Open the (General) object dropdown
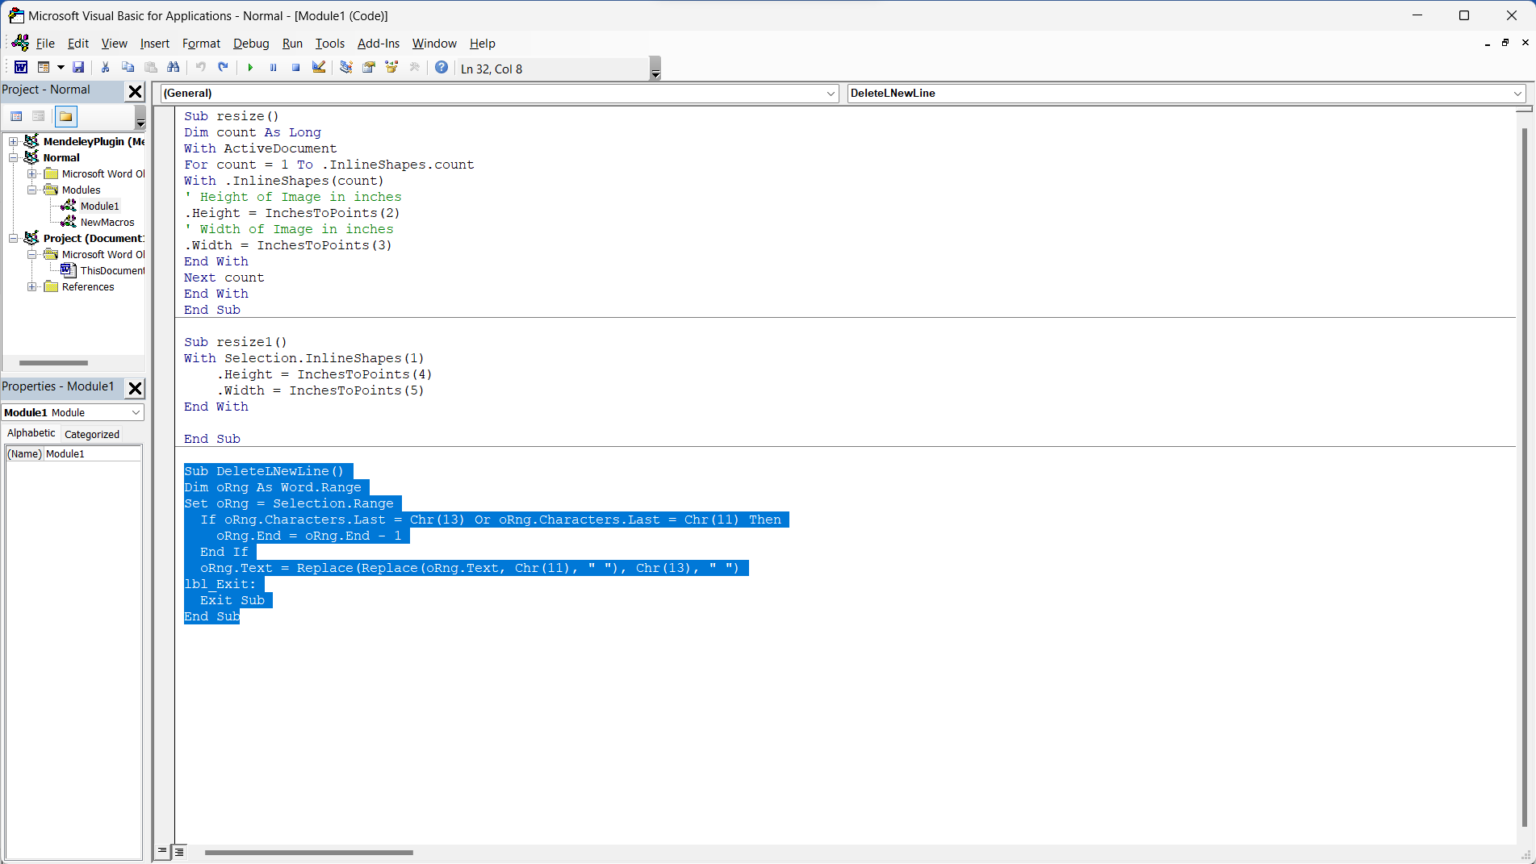 (830, 93)
